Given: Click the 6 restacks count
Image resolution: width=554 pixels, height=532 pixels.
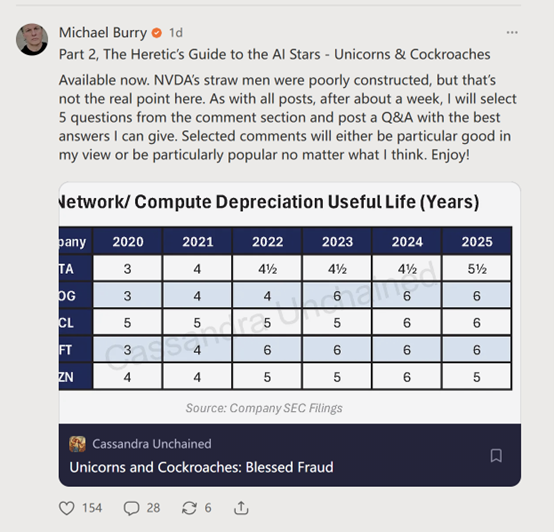Looking at the screenshot, I should [208, 508].
